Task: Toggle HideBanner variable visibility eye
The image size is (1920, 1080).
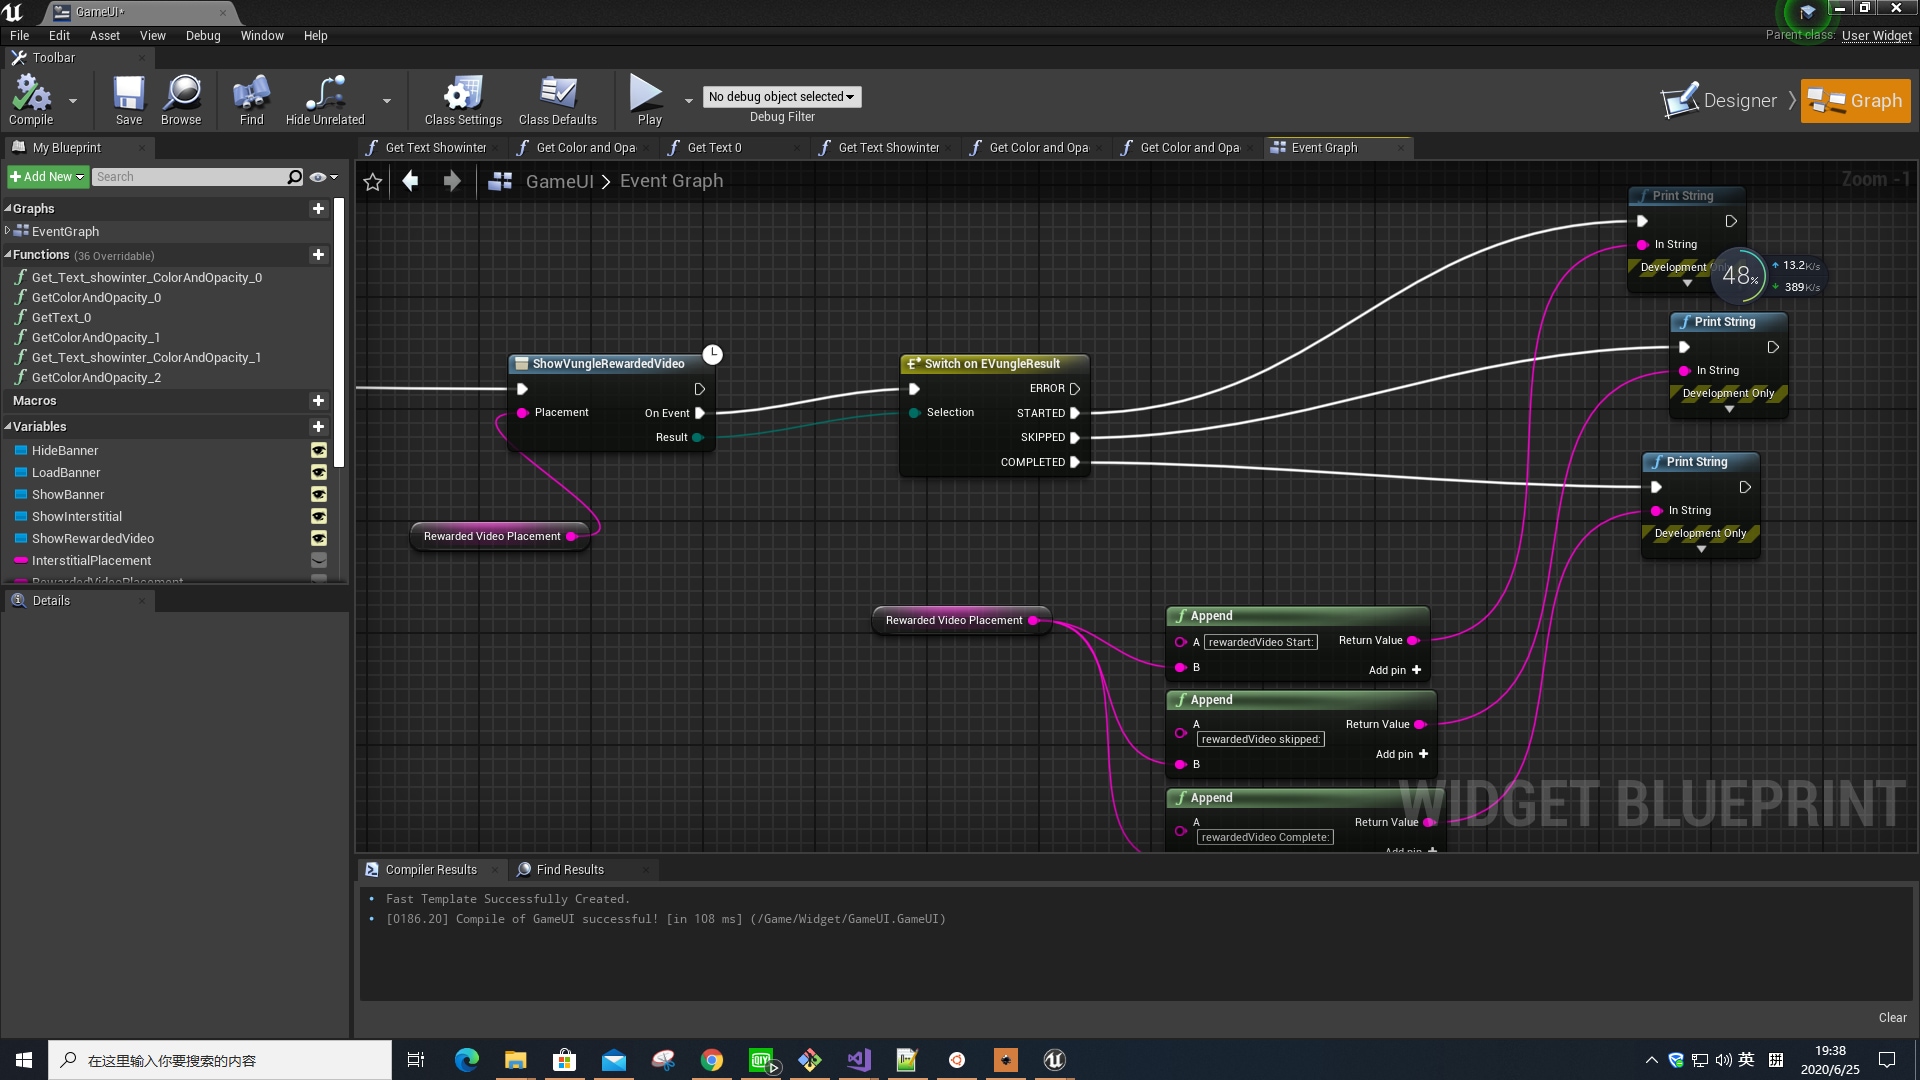Action: 319,451
